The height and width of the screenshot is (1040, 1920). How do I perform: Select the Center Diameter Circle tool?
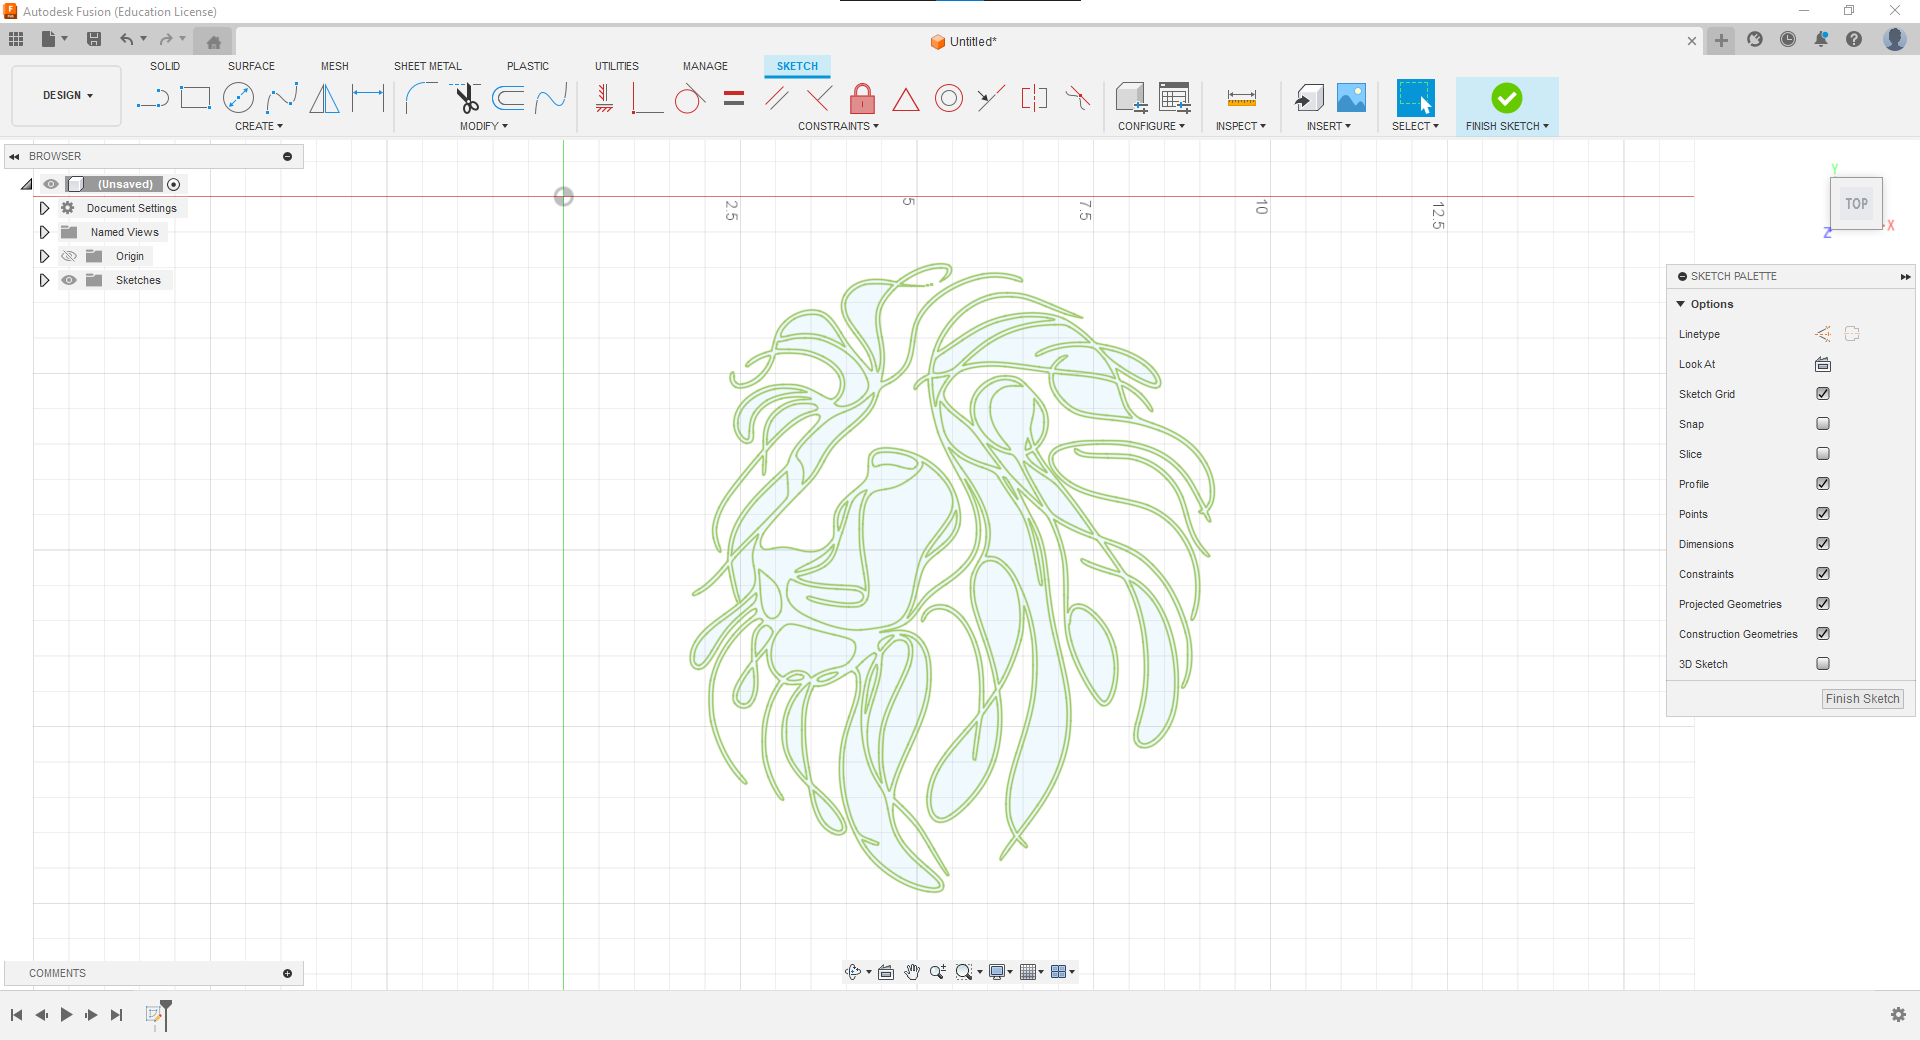[x=238, y=98]
